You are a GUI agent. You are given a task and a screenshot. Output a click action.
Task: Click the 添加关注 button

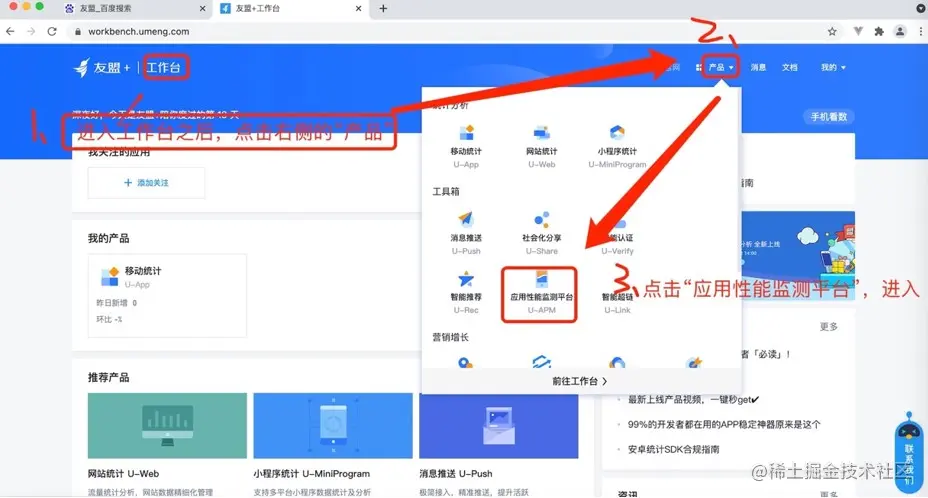146,183
